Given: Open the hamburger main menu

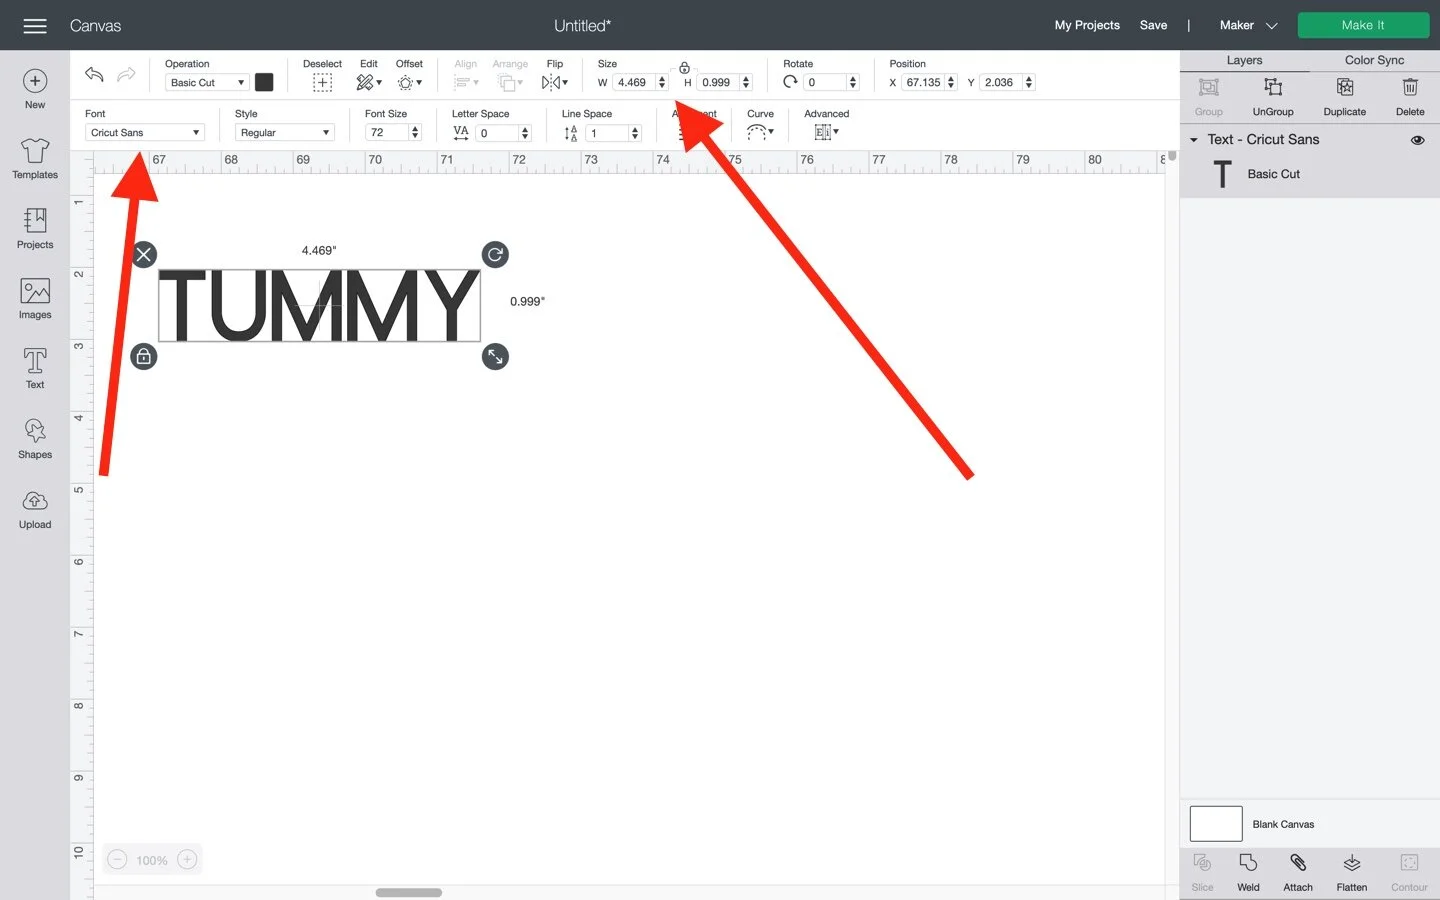Looking at the screenshot, I should click(35, 26).
